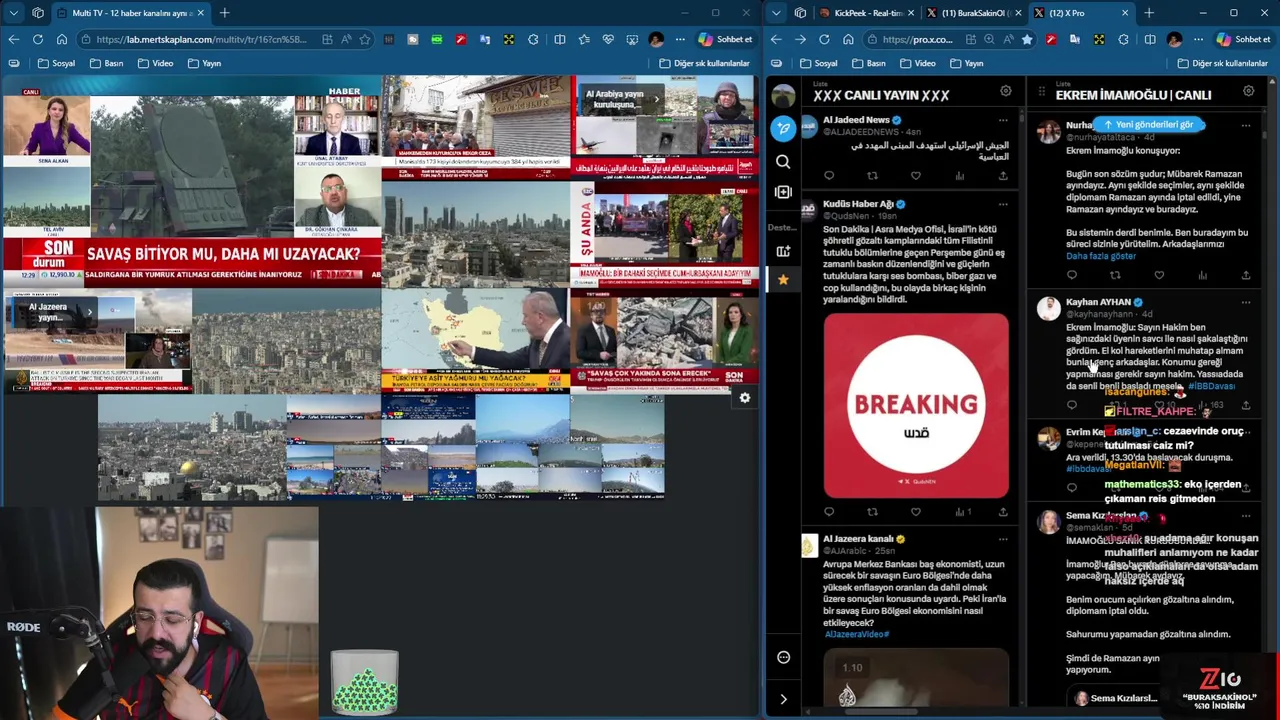Zoom icon in X Pro address bar
Viewport: 1280px width, 720px height.
pos(989,39)
